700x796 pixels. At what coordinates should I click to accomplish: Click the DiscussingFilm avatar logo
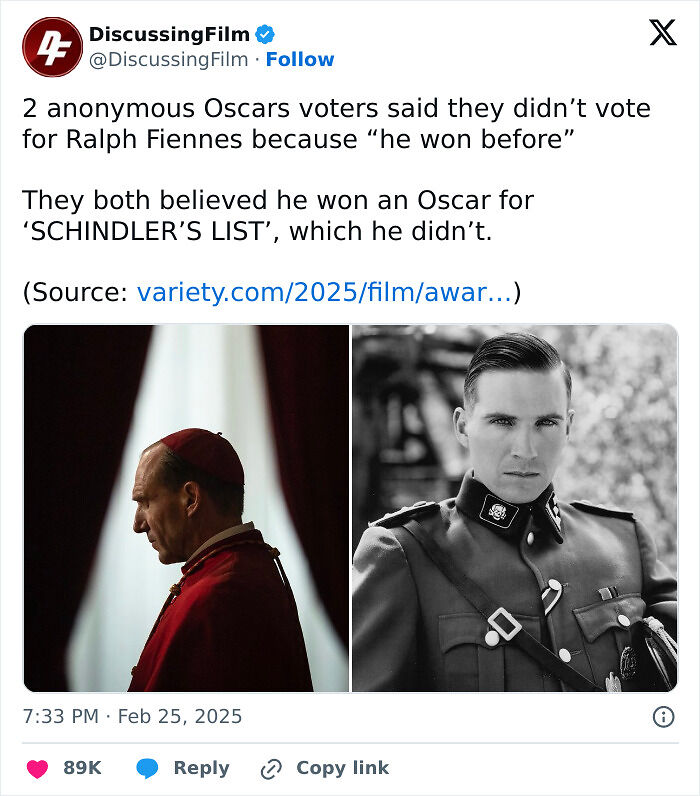coord(52,47)
